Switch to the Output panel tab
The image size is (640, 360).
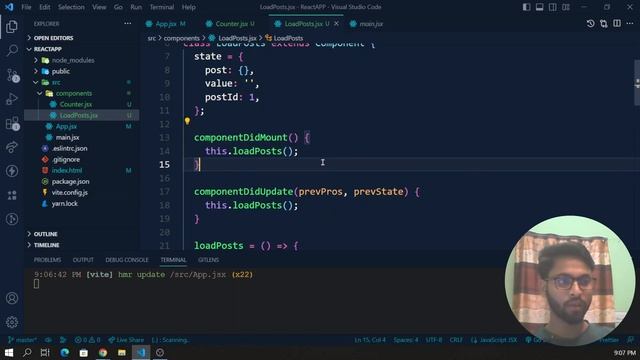[83, 260]
